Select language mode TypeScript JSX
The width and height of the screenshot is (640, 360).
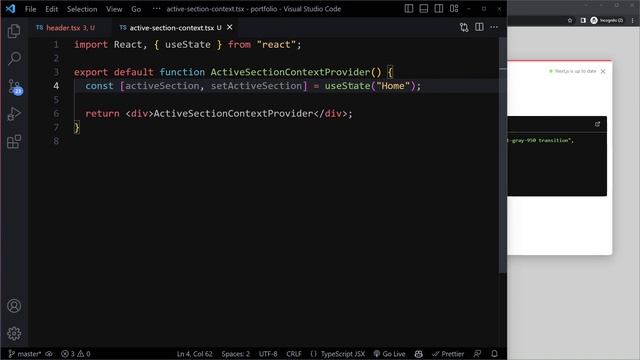coord(338,354)
